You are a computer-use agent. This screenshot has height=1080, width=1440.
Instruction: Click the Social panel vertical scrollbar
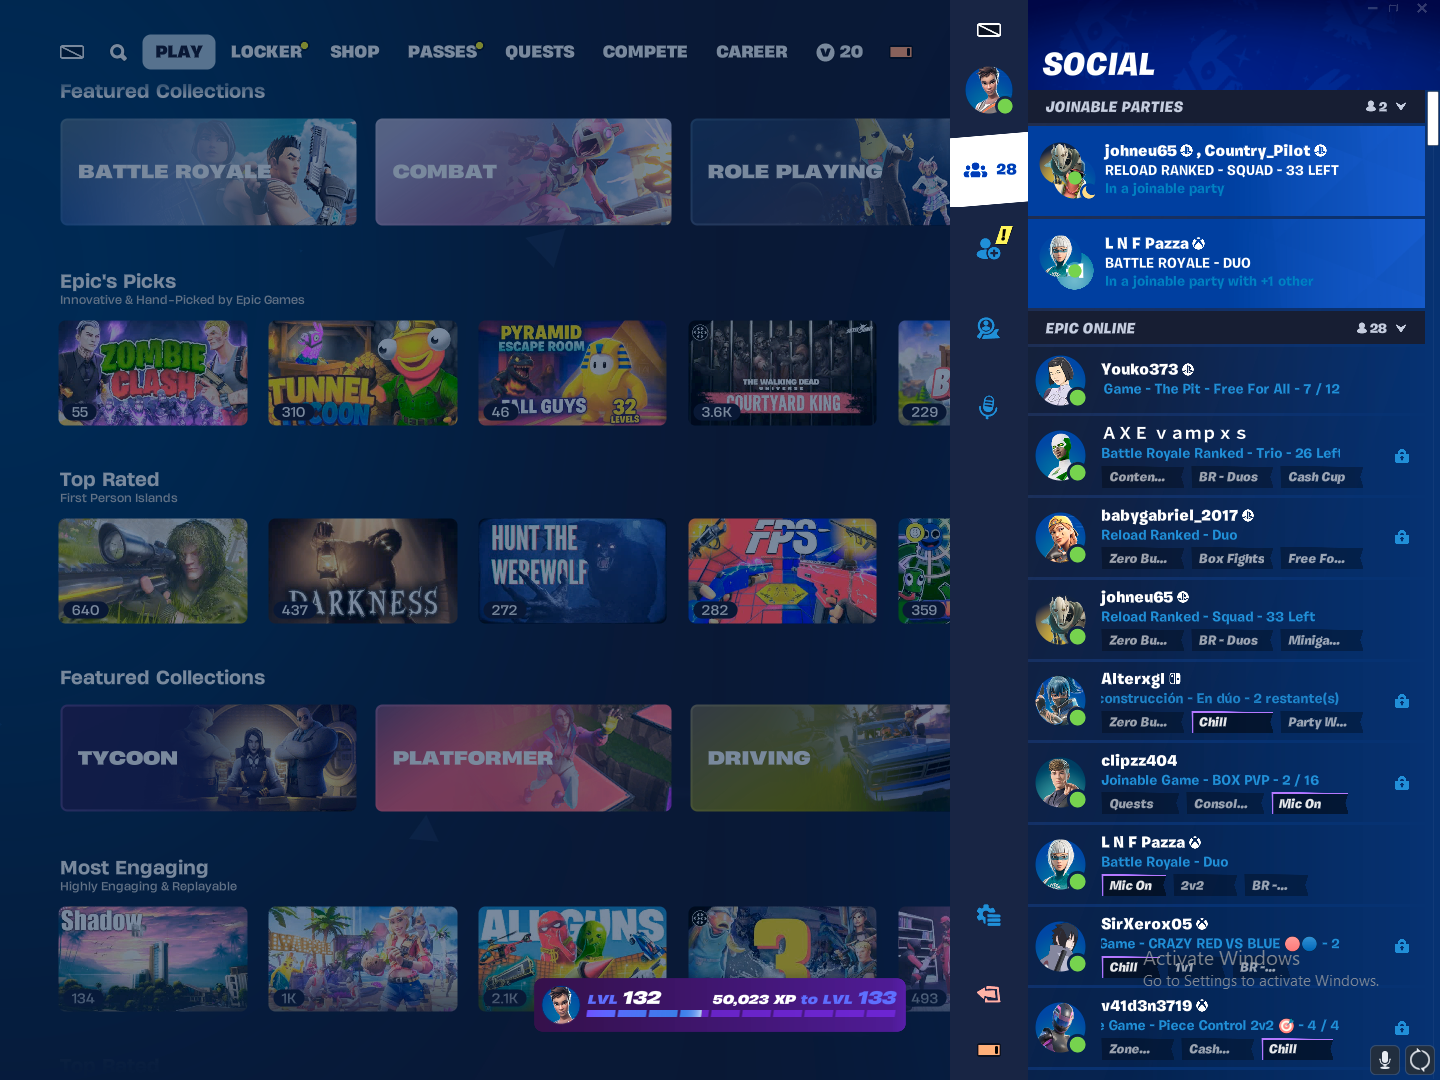point(1433,118)
